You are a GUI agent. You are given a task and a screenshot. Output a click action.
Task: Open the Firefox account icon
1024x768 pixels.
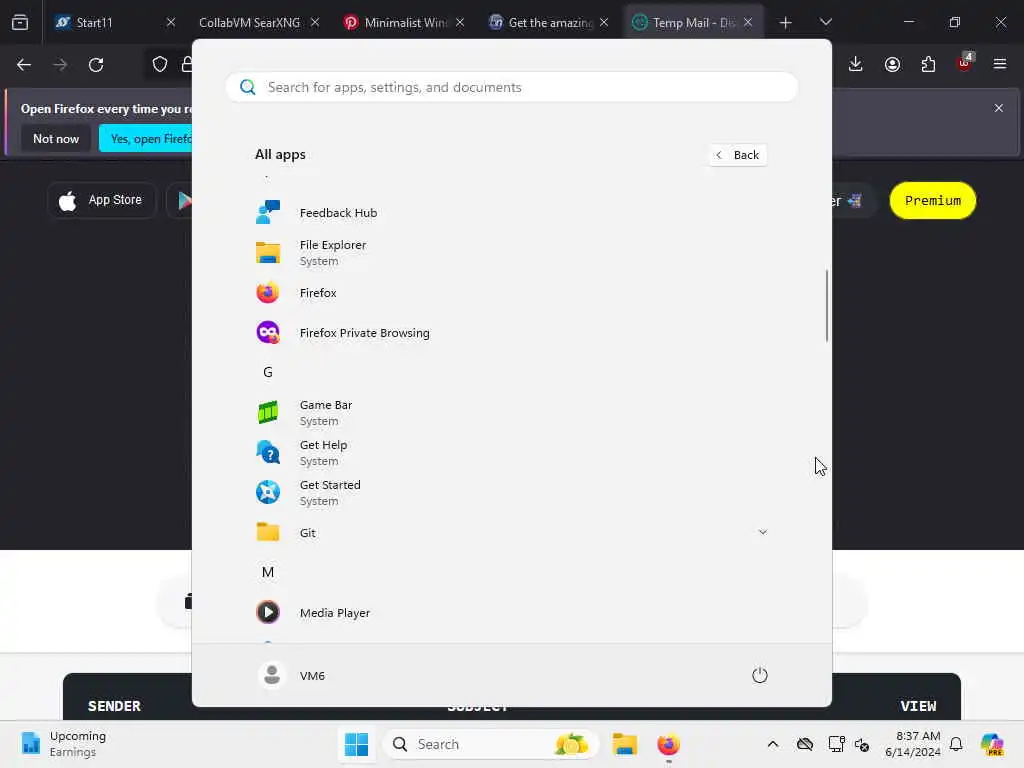[x=892, y=64]
